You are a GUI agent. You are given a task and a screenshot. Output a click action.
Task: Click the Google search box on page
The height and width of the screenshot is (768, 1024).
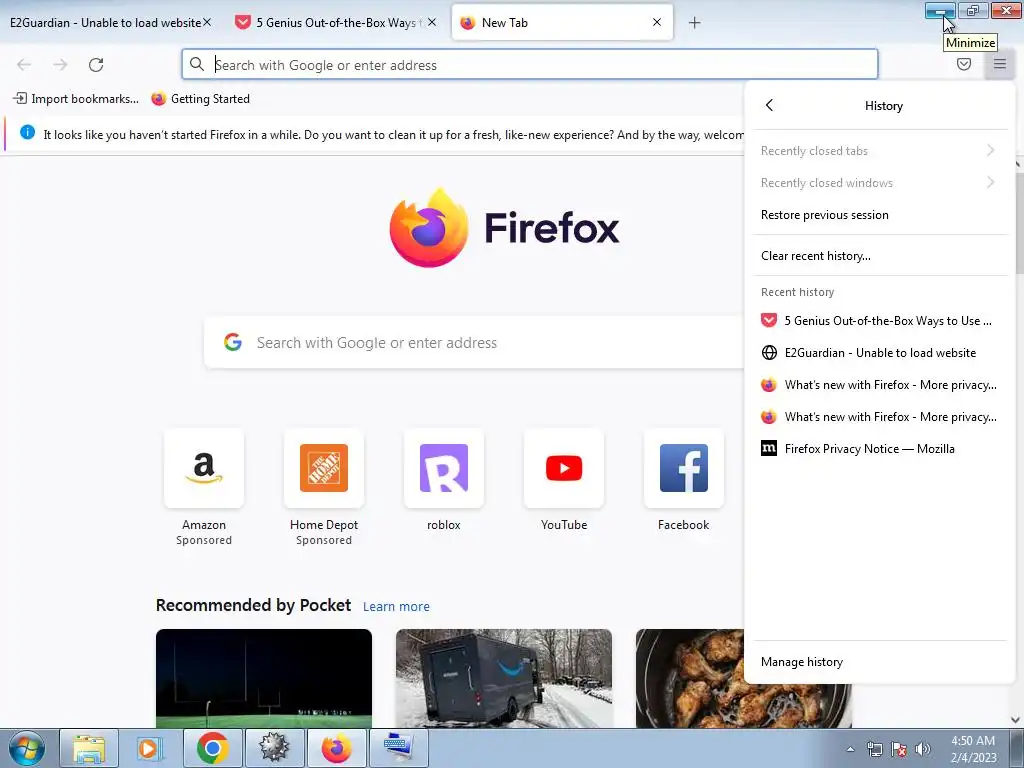[x=473, y=343]
